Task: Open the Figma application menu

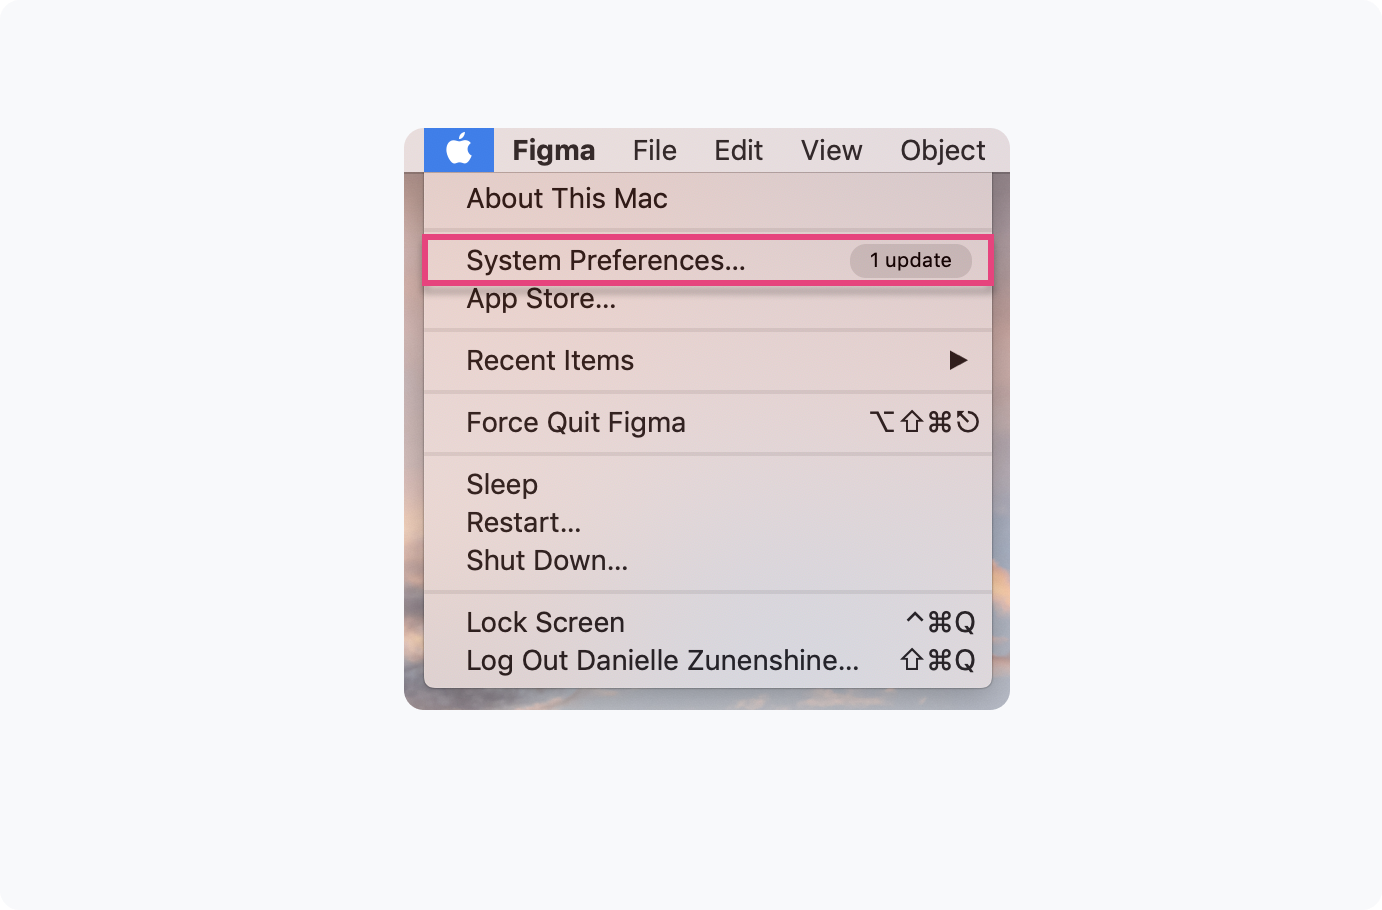Action: [x=554, y=150]
